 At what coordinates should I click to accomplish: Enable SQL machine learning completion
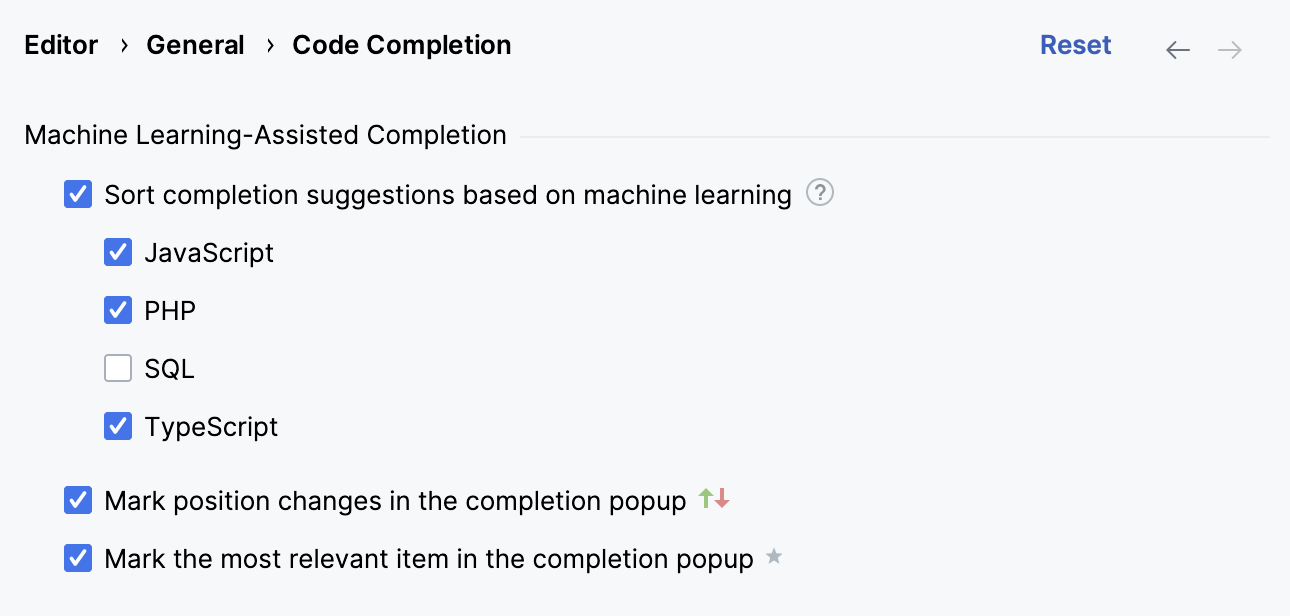(117, 368)
